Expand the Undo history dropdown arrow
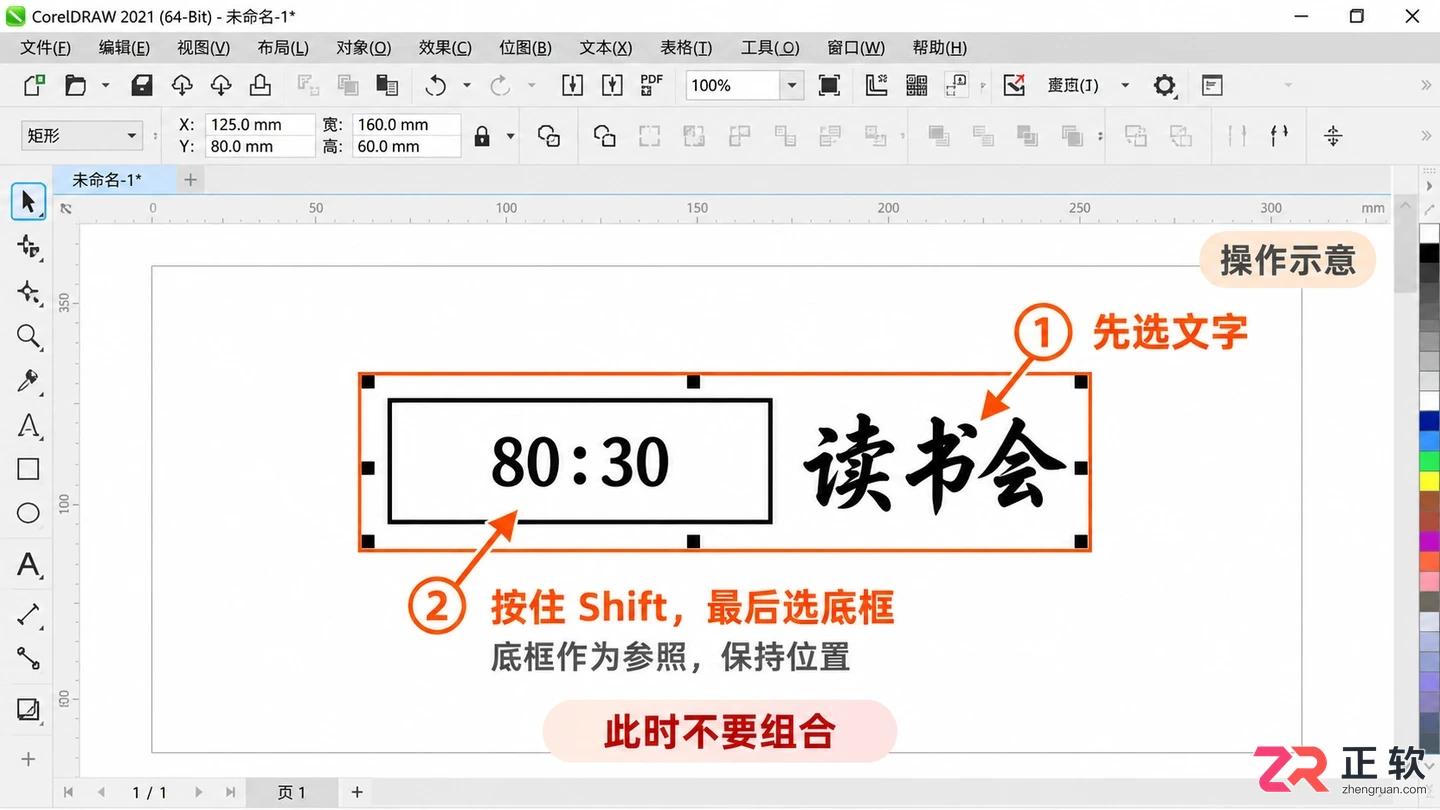Viewport: 1440px width, 810px height. [x=466, y=85]
